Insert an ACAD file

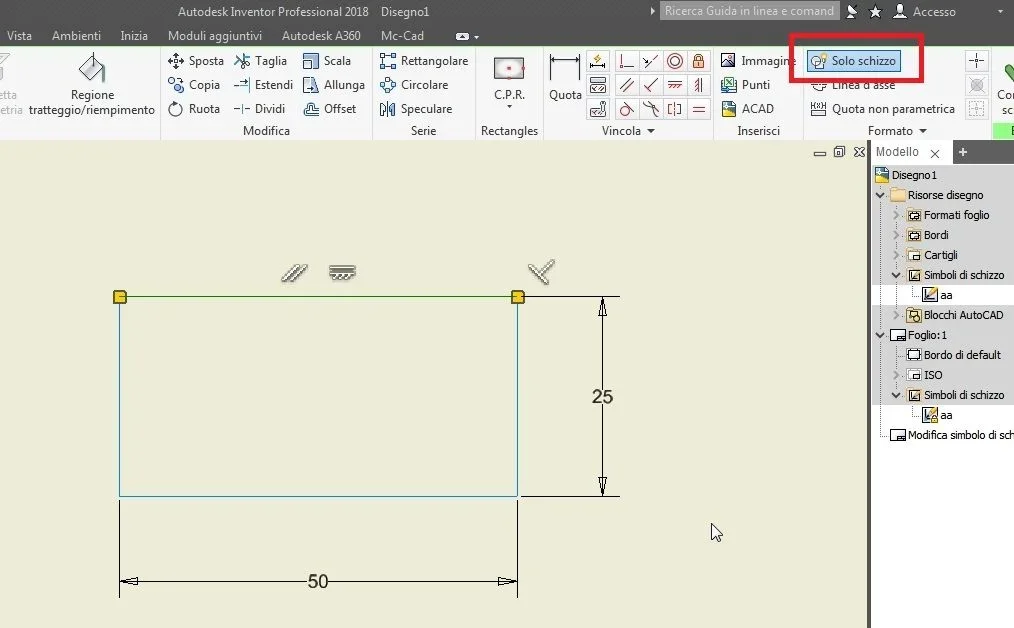coord(748,109)
